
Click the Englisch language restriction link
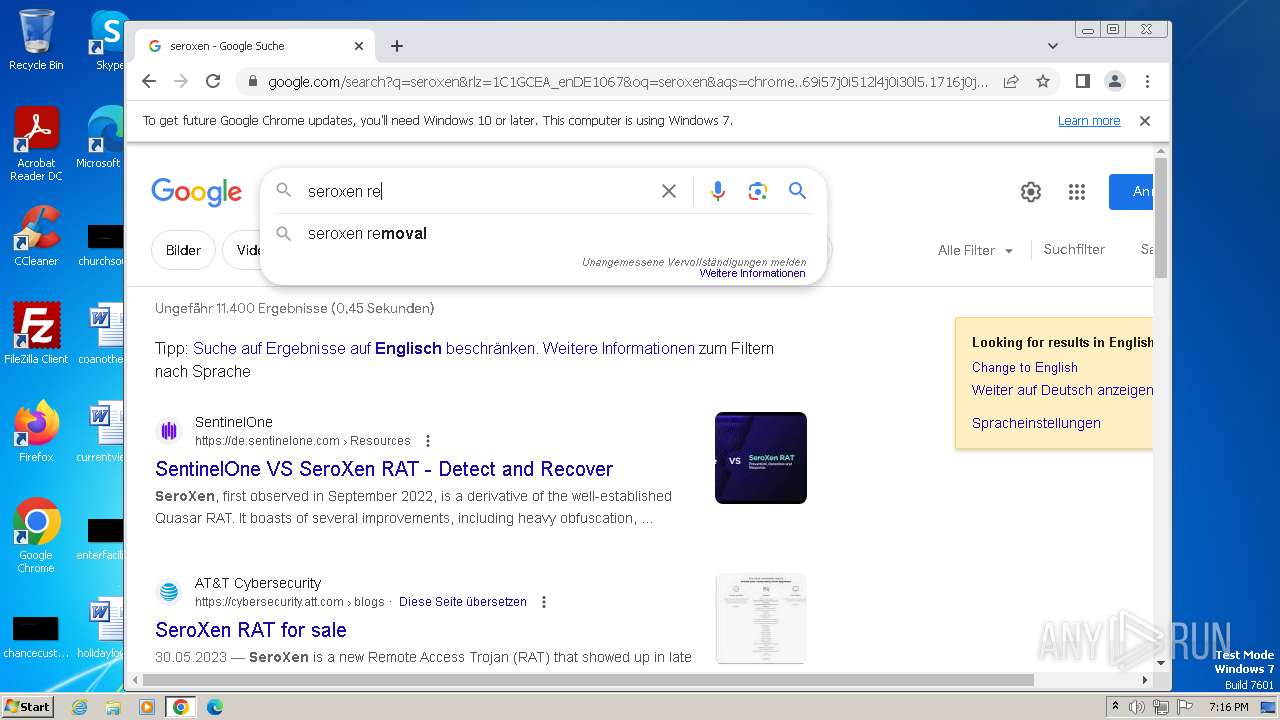[x=408, y=348]
